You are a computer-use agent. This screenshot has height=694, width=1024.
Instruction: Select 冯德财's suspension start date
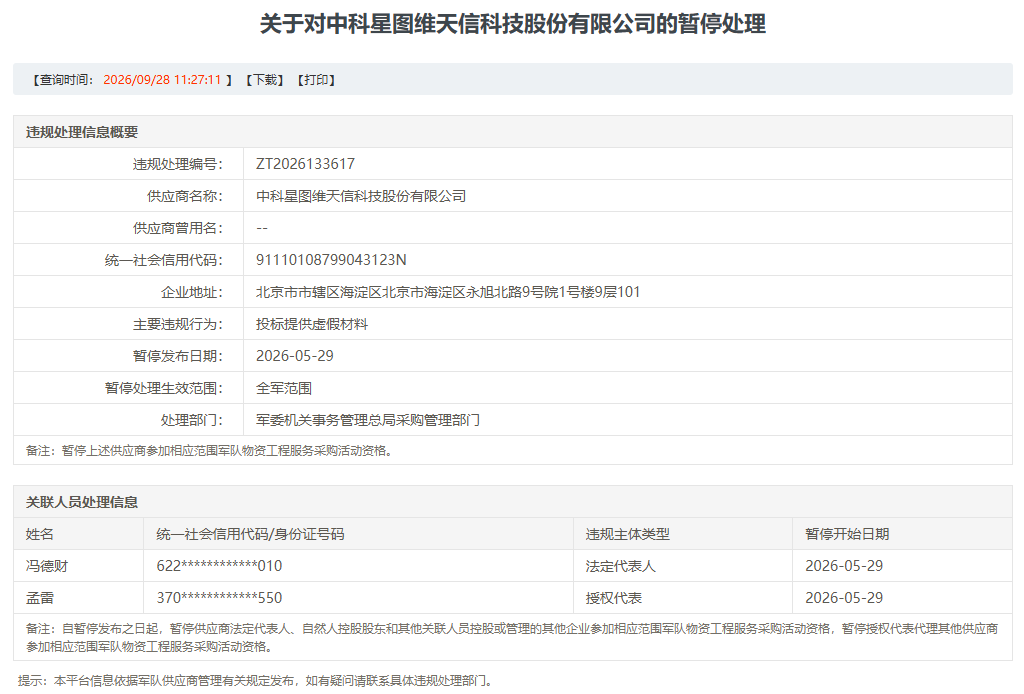coord(844,566)
